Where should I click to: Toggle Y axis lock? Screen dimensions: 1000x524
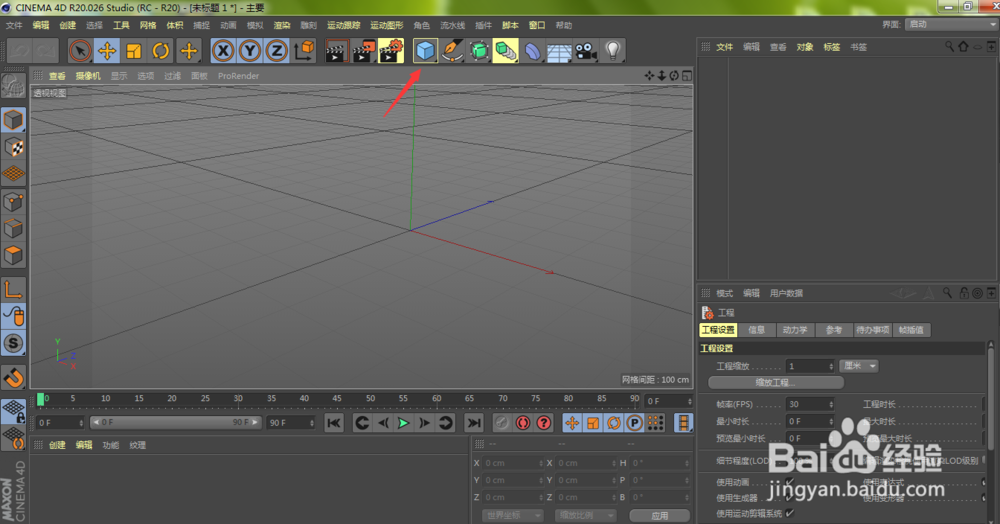click(x=249, y=50)
